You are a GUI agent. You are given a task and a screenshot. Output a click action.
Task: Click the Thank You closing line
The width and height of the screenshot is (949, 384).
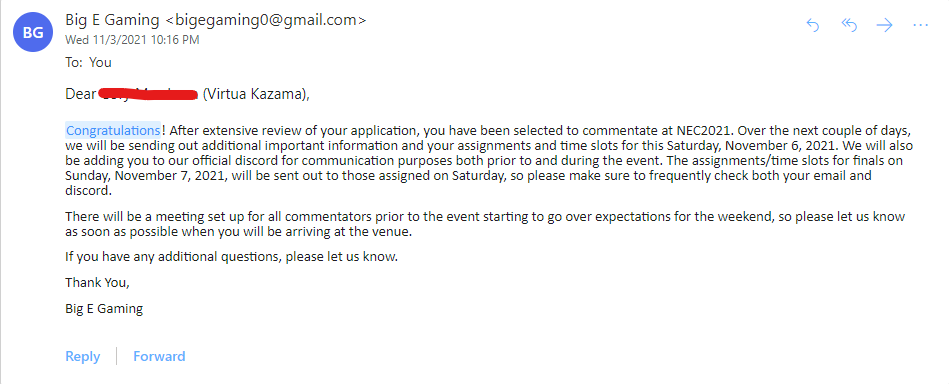[97, 283]
